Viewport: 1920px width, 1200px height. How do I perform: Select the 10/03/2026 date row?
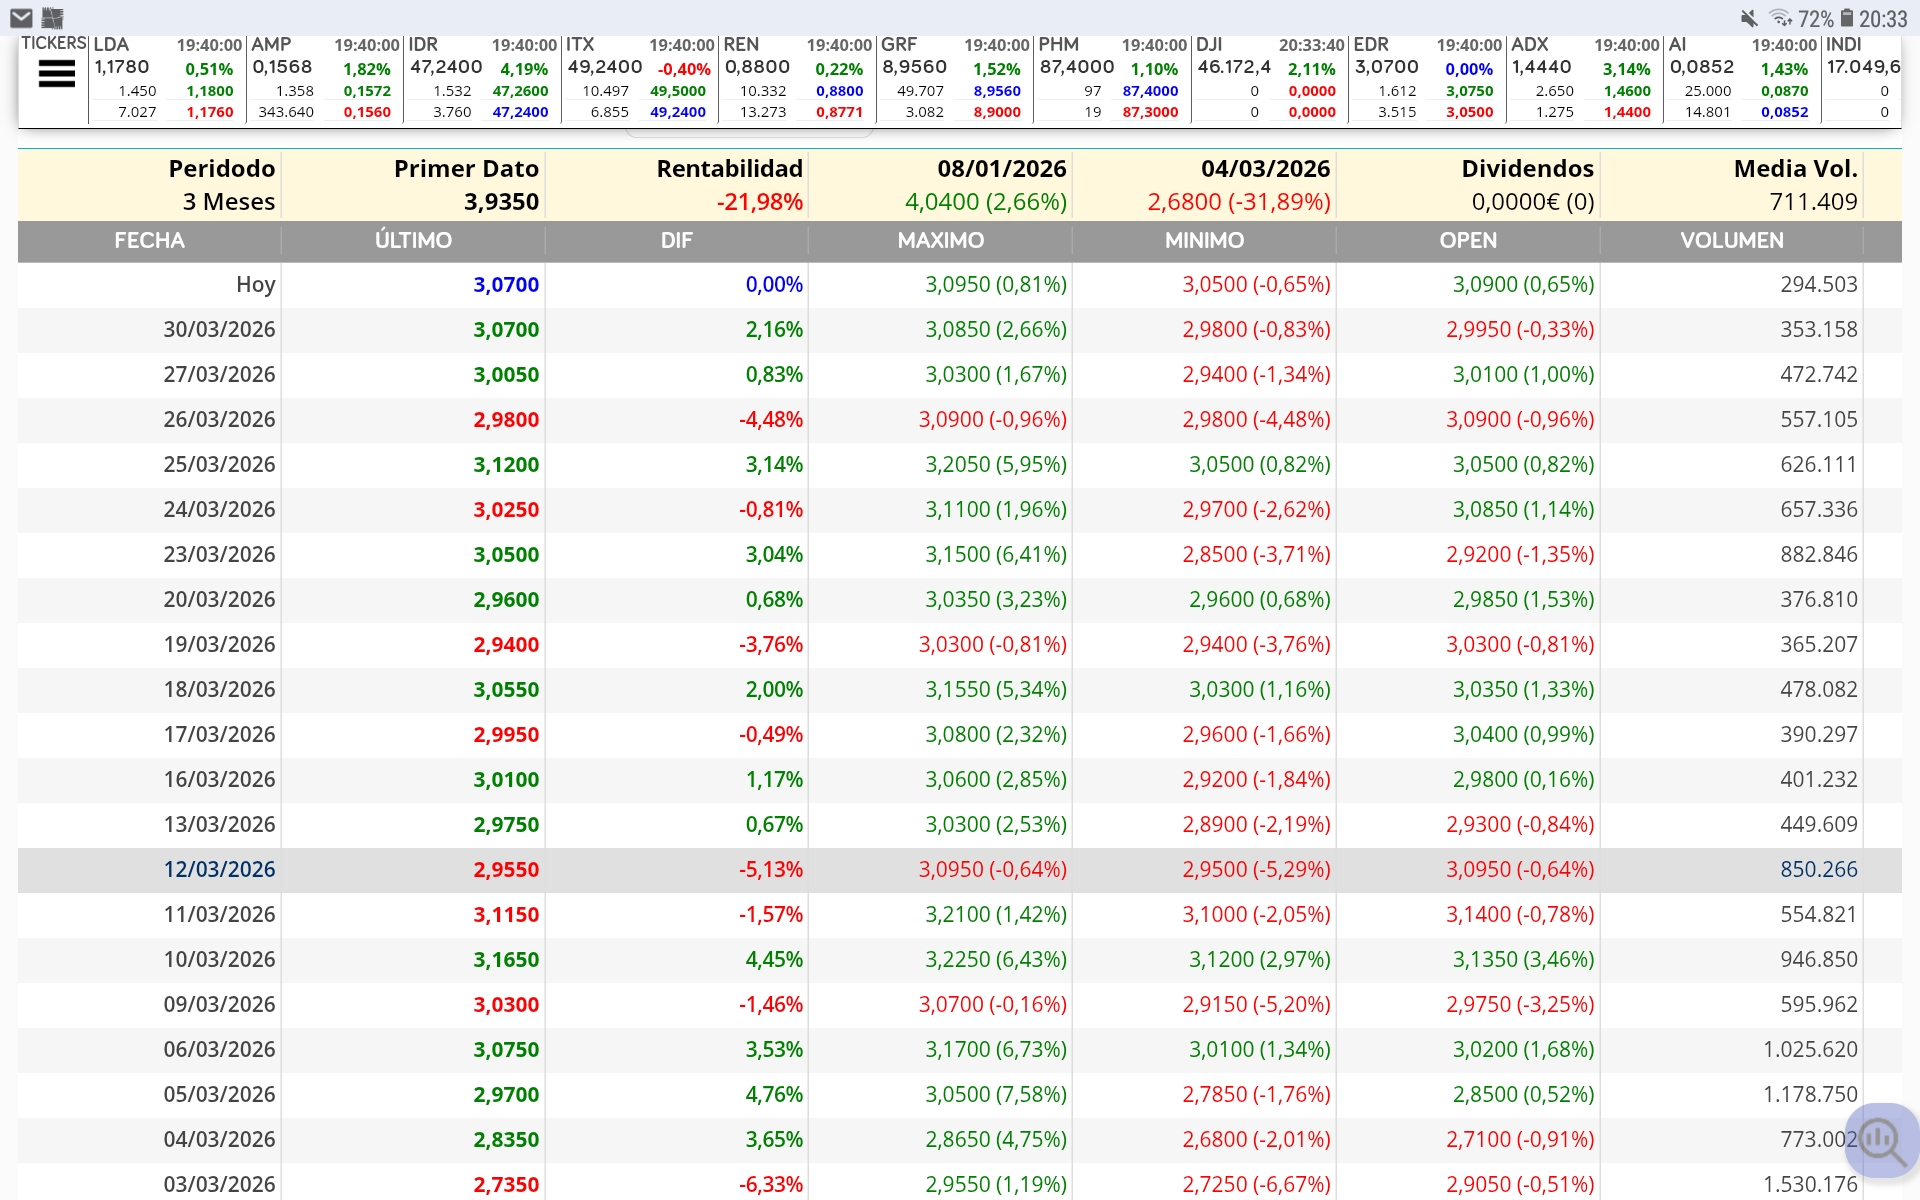(960, 960)
